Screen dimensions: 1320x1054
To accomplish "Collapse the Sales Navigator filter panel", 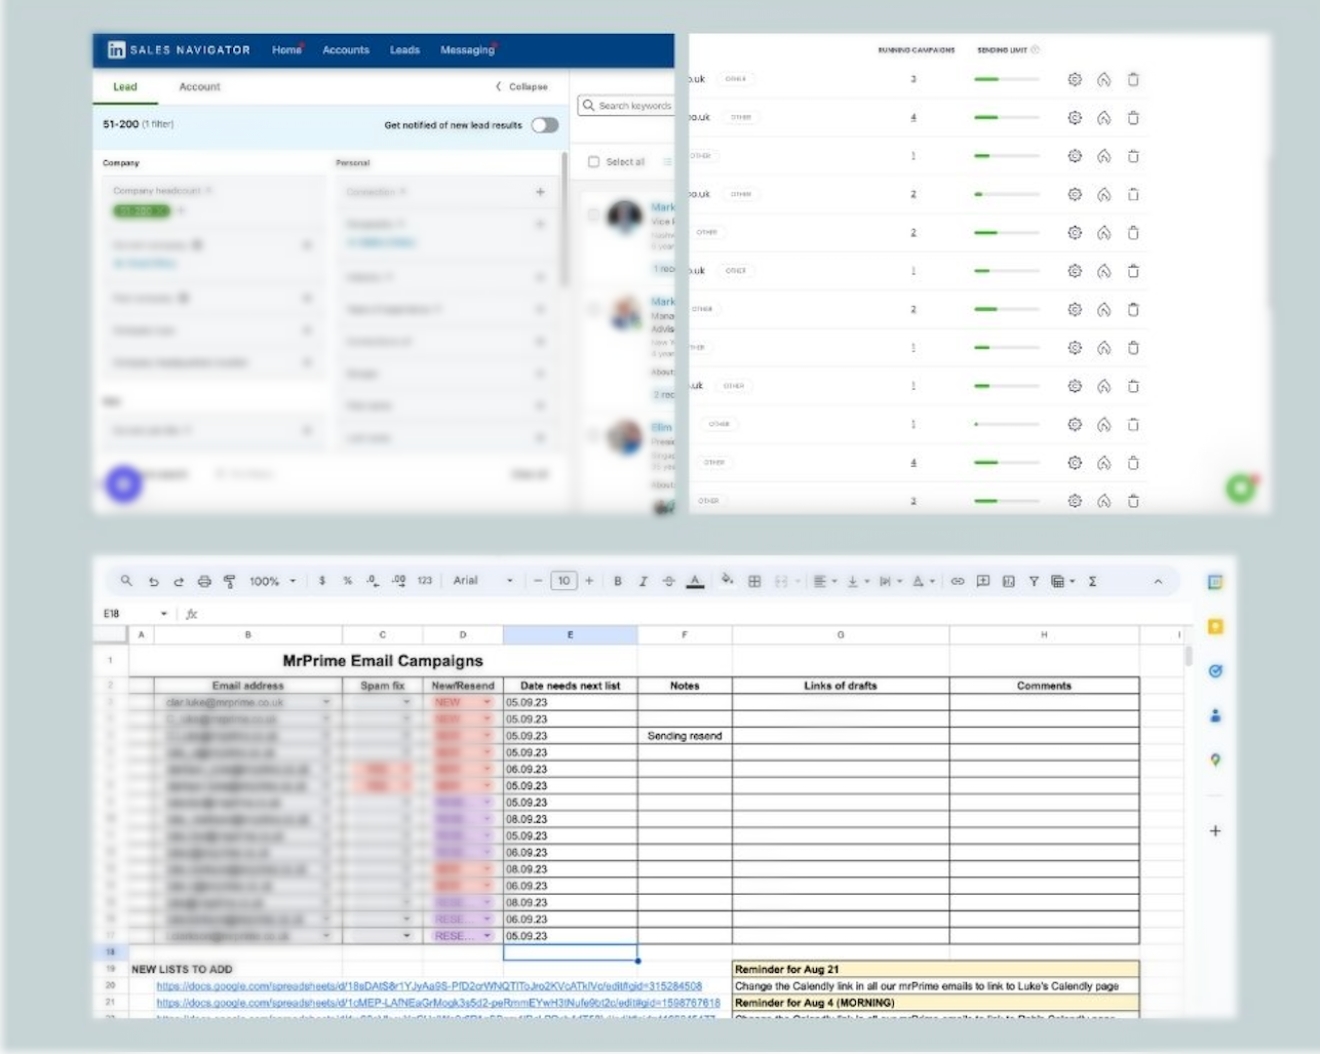I will pyautogui.click(x=522, y=87).
